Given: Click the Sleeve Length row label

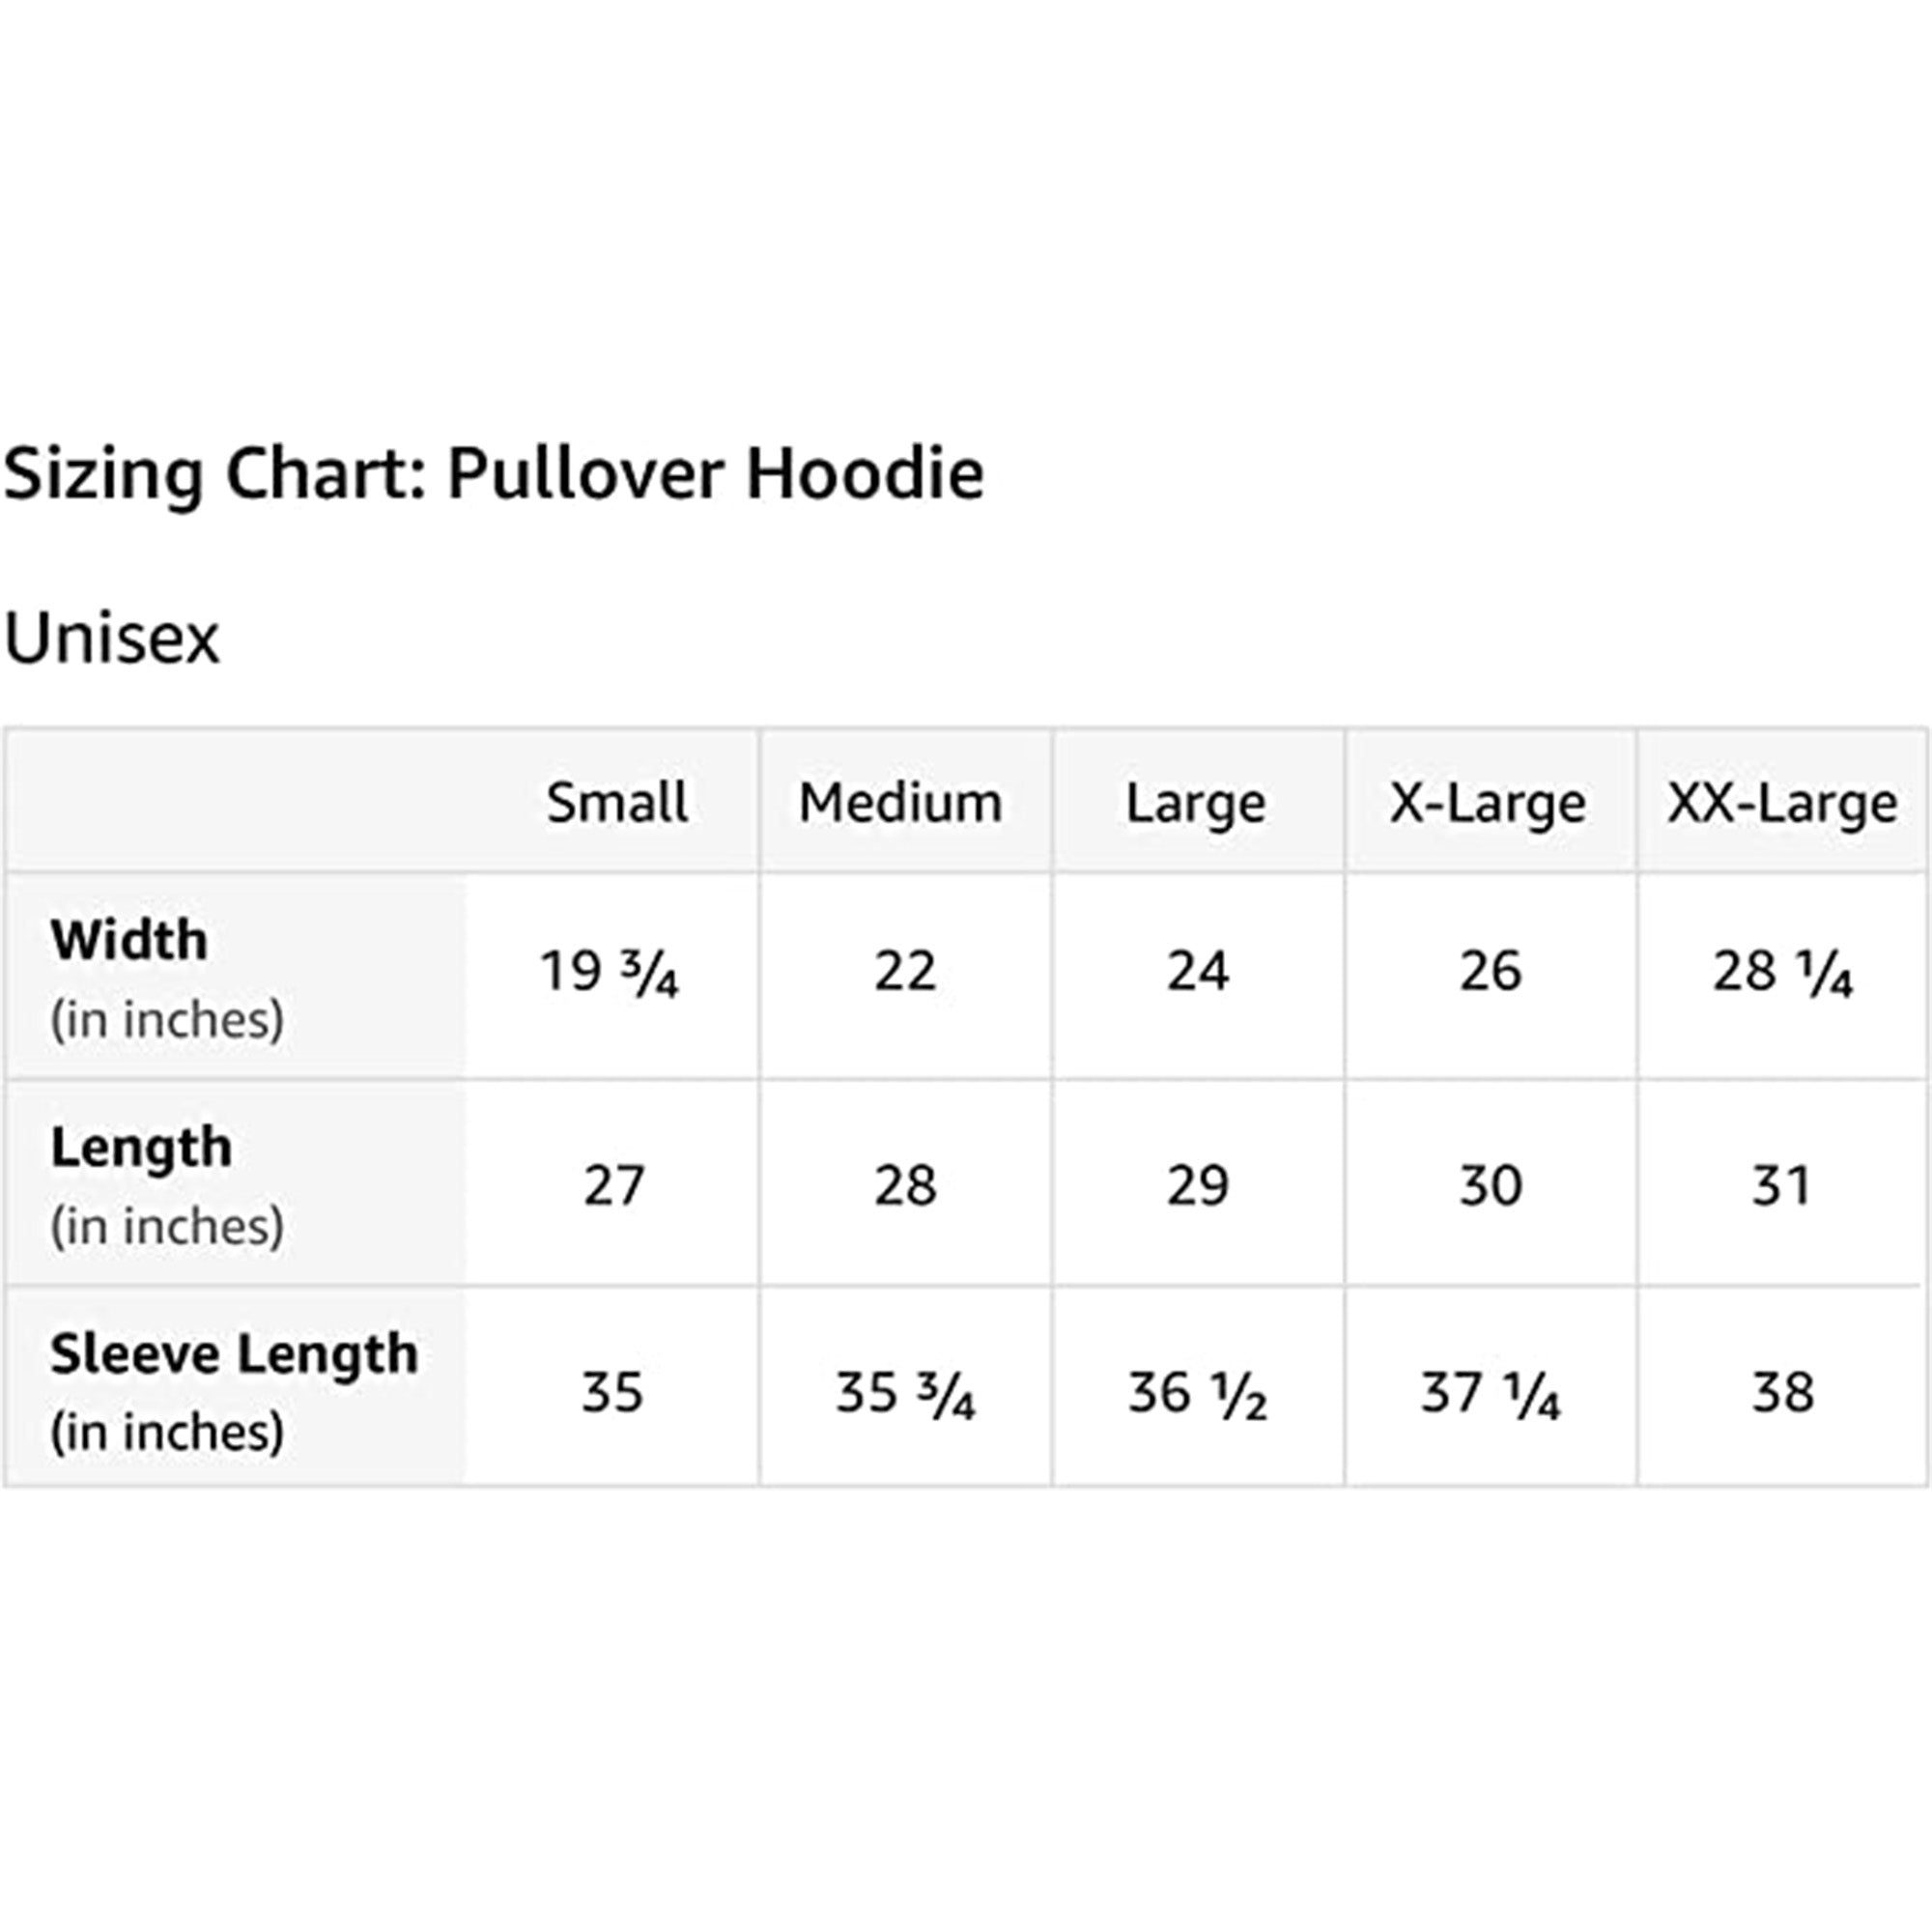Looking at the screenshot, I should point(234,1354).
